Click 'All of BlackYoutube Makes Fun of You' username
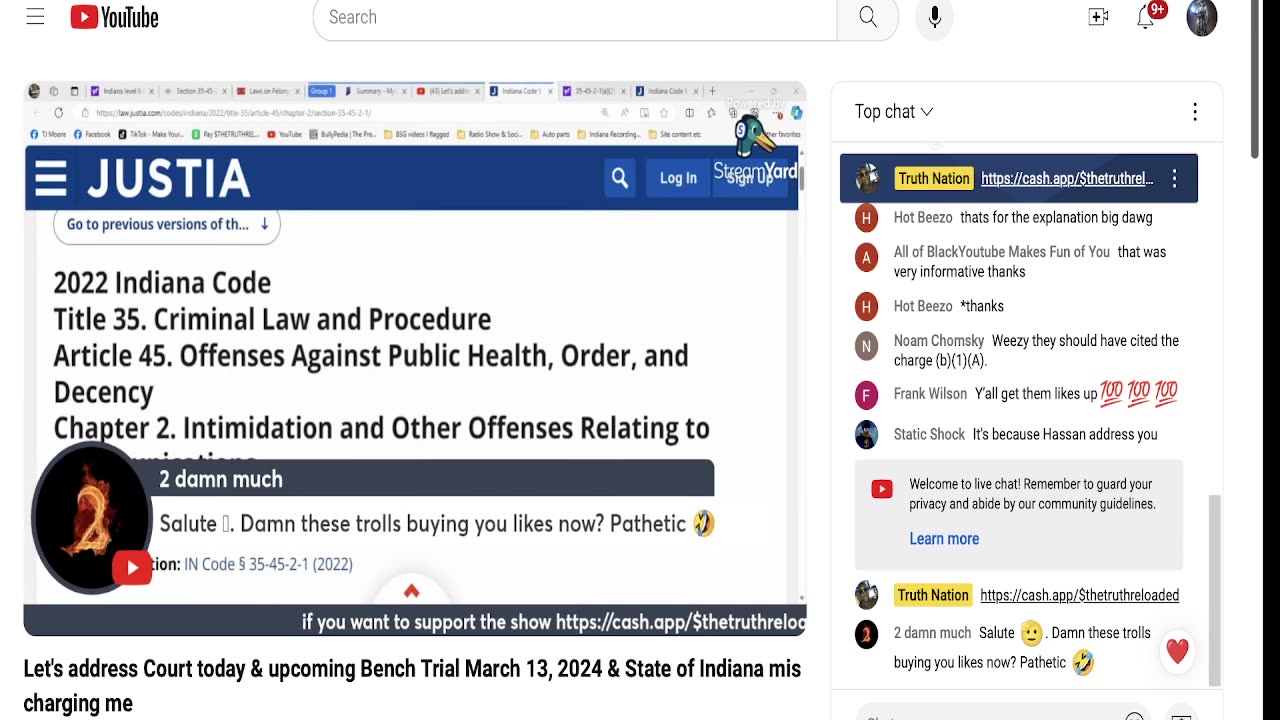The image size is (1280, 720). [x=1001, y=252]
